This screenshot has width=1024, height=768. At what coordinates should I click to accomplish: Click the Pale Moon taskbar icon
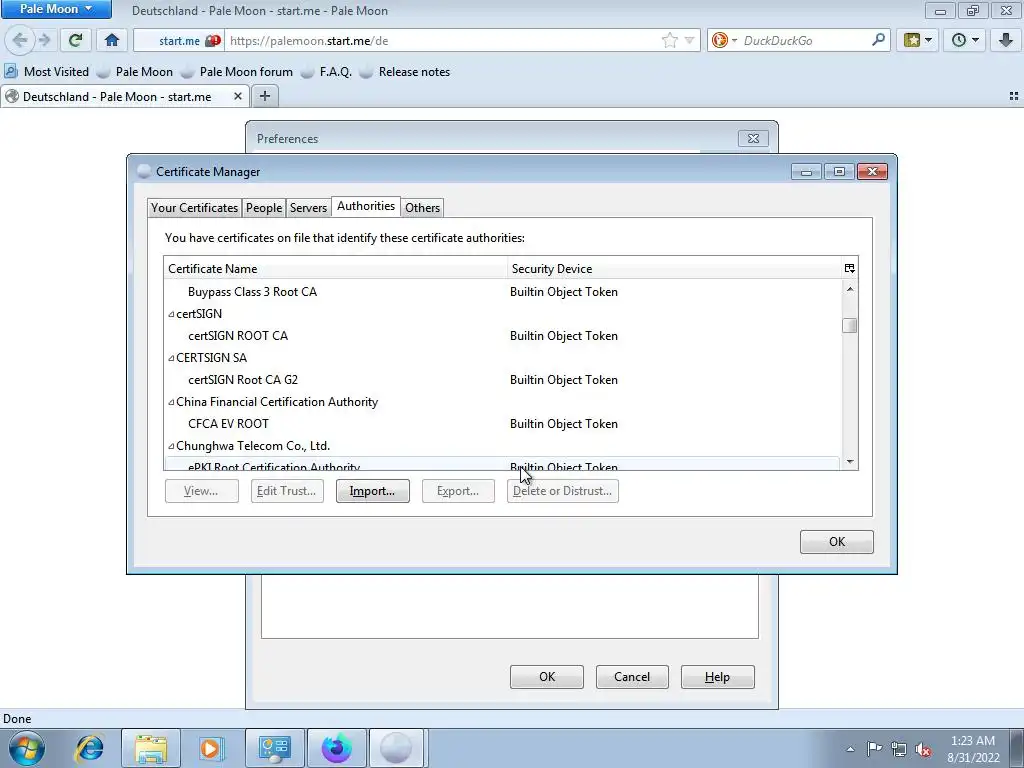(x=397, y=748)
